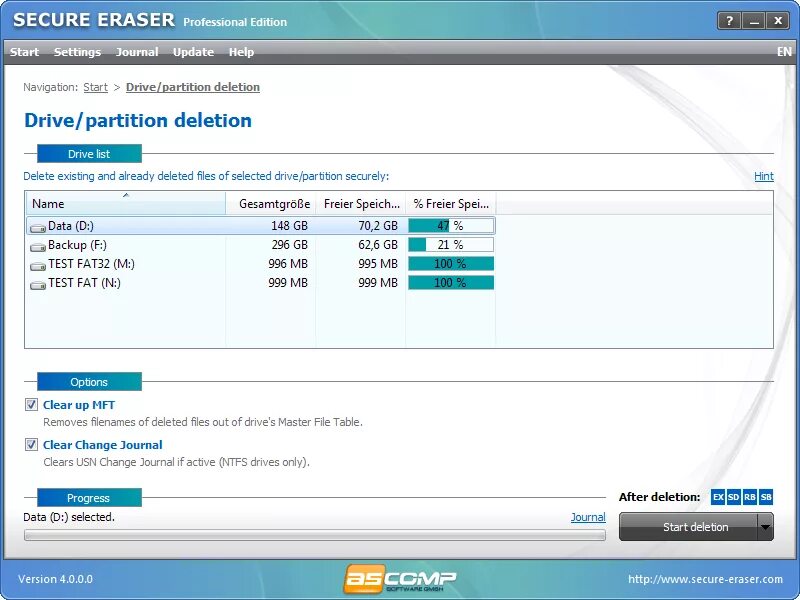
Task: Select the Data (D:) drive row
Action: point(261,226)
